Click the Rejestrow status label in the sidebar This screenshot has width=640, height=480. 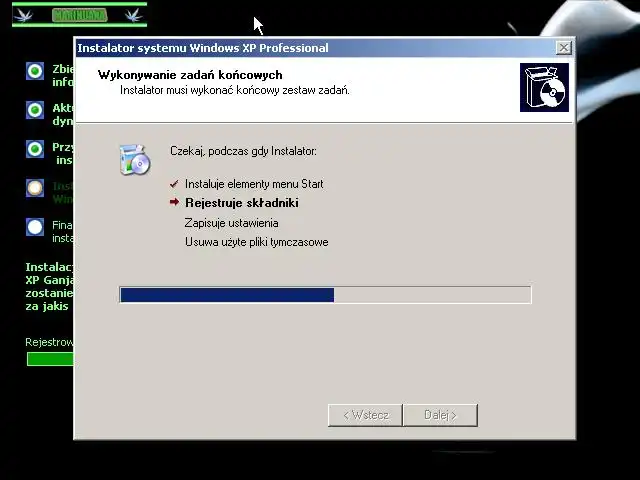tap(49, 342)
